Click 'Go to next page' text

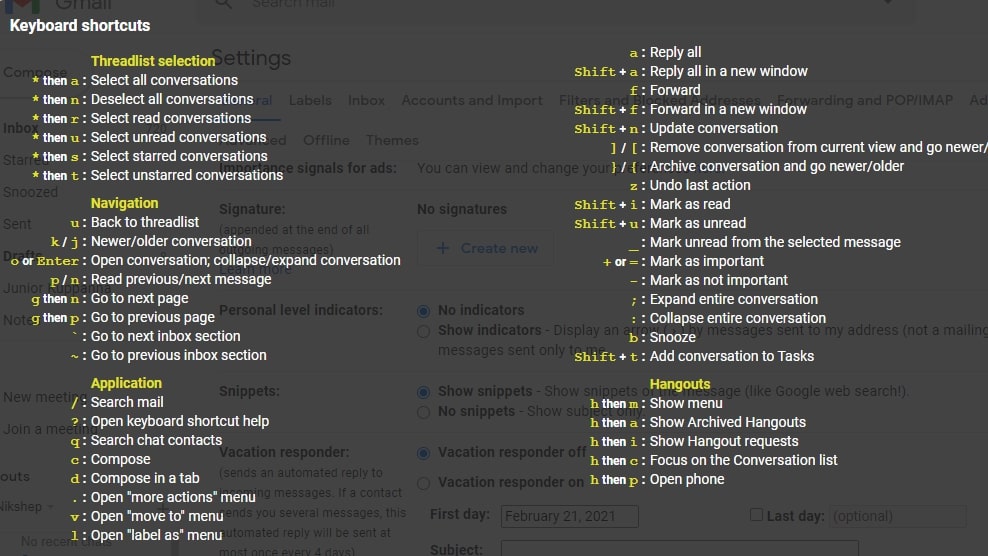[x=139, y=298]
